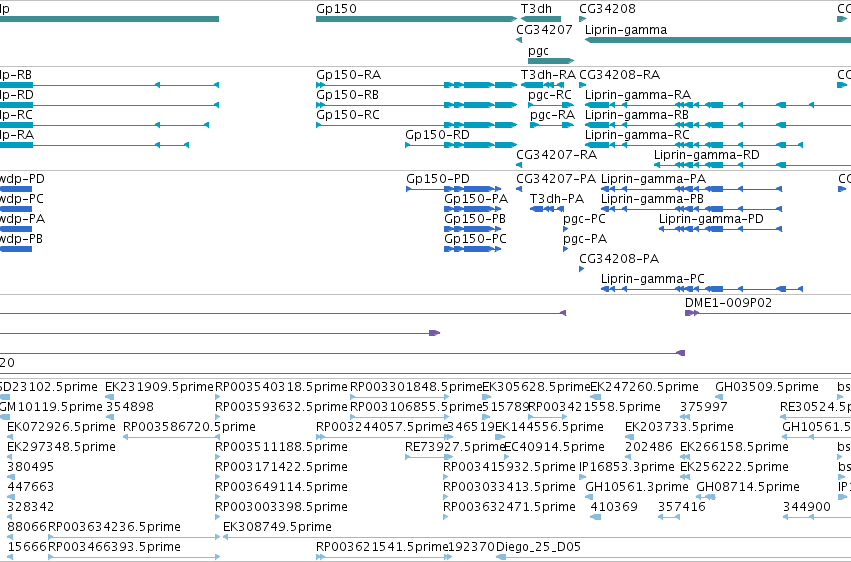Select the wdp-PC protein label
851x562 pixels.
point(22,199)
